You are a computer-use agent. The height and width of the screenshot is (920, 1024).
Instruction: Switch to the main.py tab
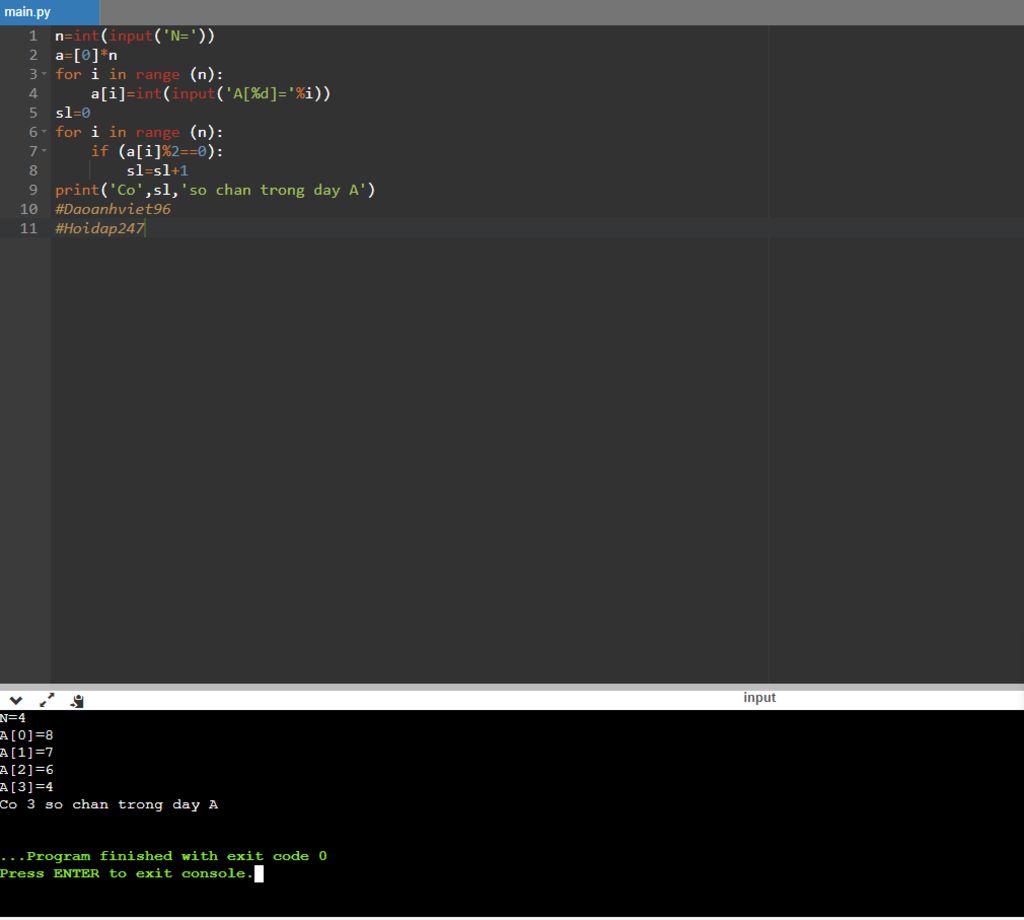coord(28,12)
